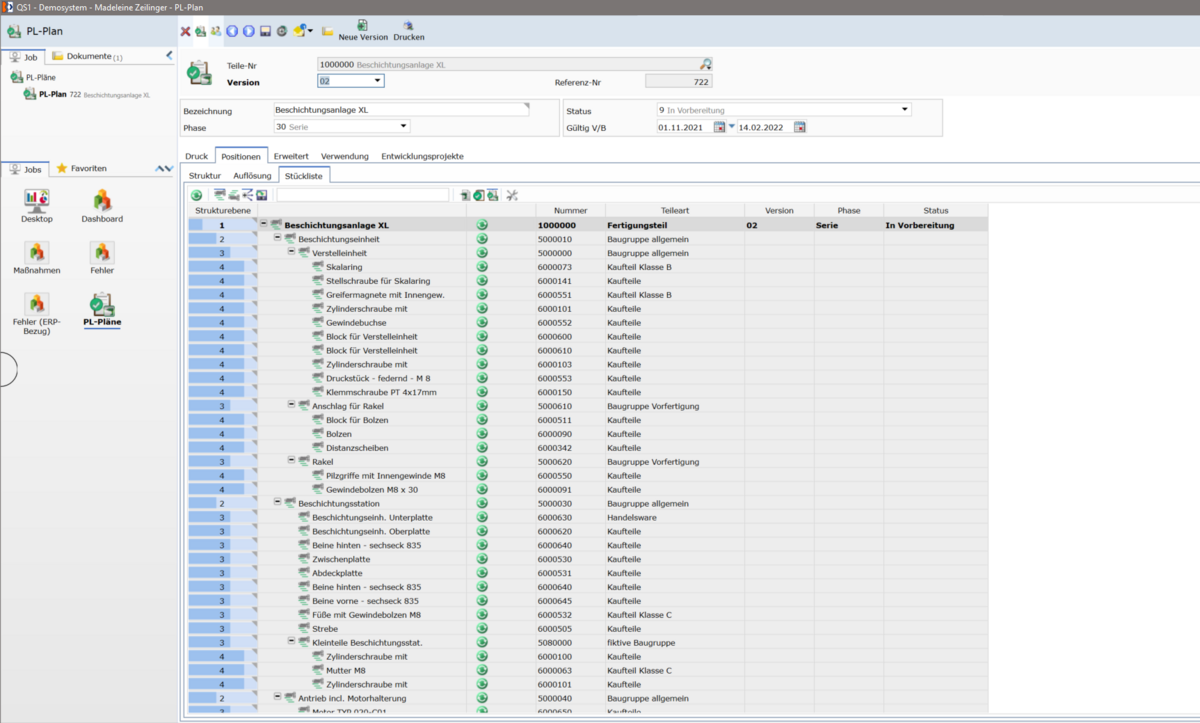Click the Referenz-Nr field showing 722
This screenshot has width=1200, height=723.
point(679,81)
